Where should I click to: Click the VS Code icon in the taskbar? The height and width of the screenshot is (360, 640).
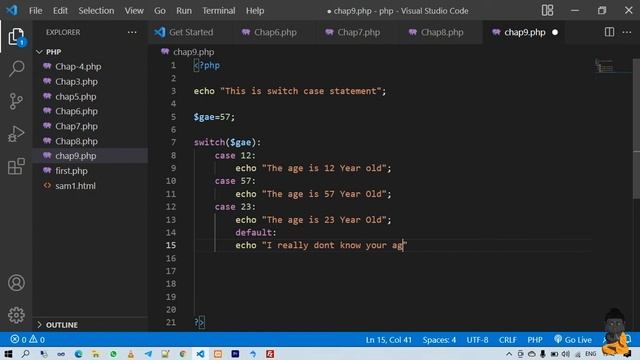point(200,354)
